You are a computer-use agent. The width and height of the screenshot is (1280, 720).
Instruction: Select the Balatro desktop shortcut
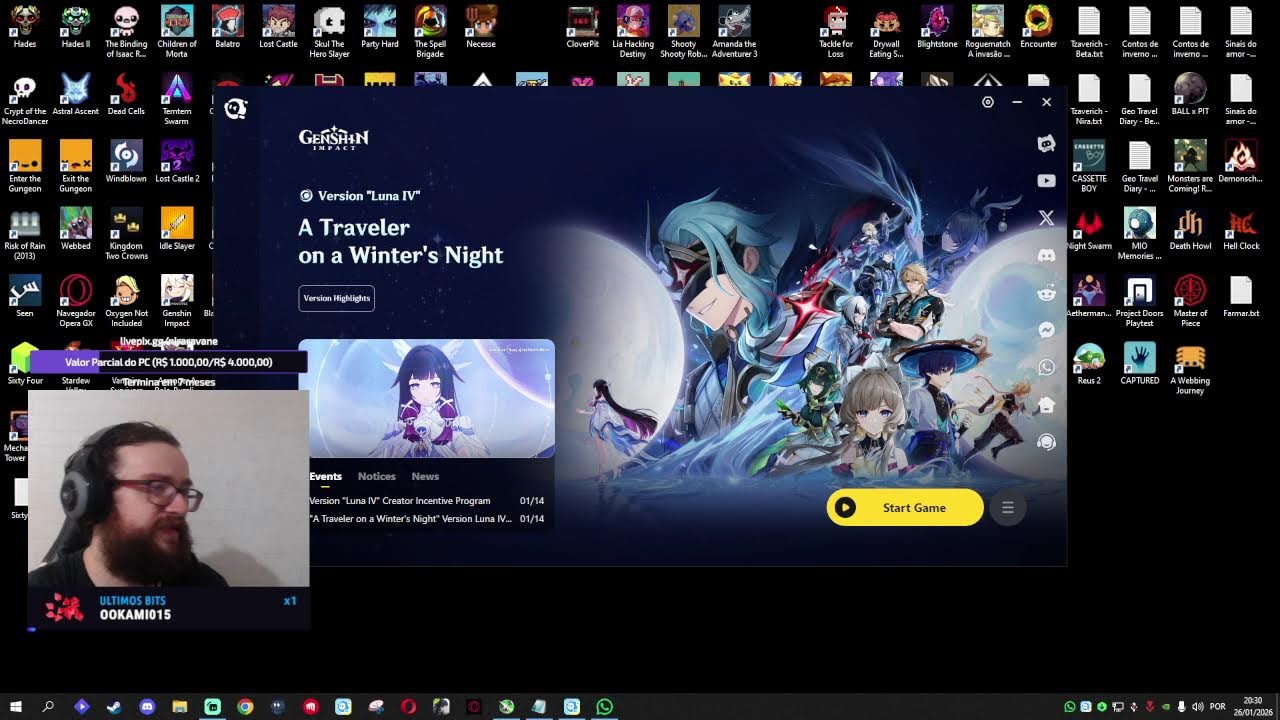coord(227,28)
